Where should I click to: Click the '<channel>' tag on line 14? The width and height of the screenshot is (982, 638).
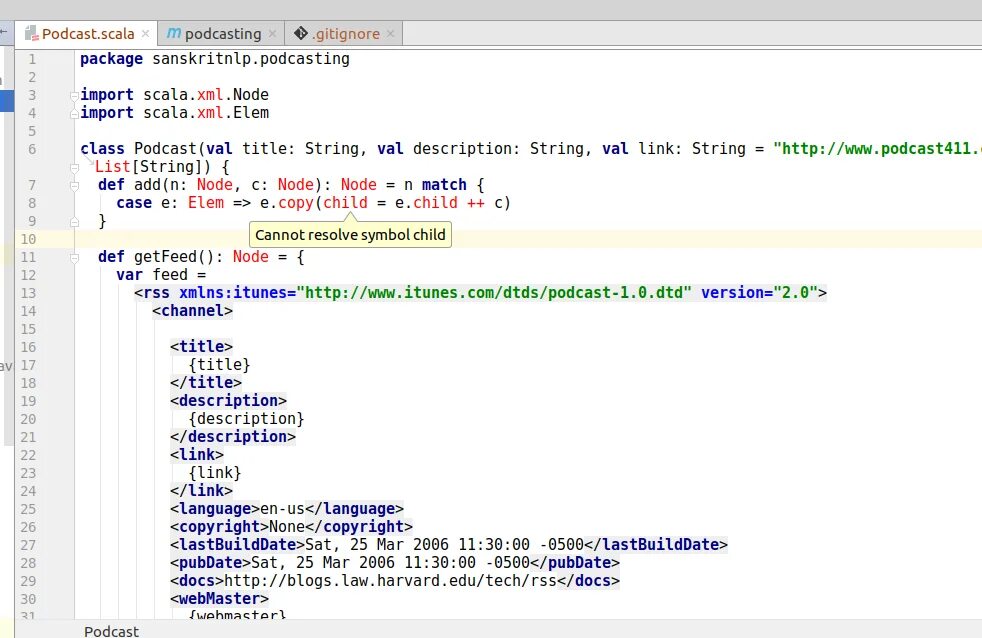pyautogui.click(x=192, y=311)
